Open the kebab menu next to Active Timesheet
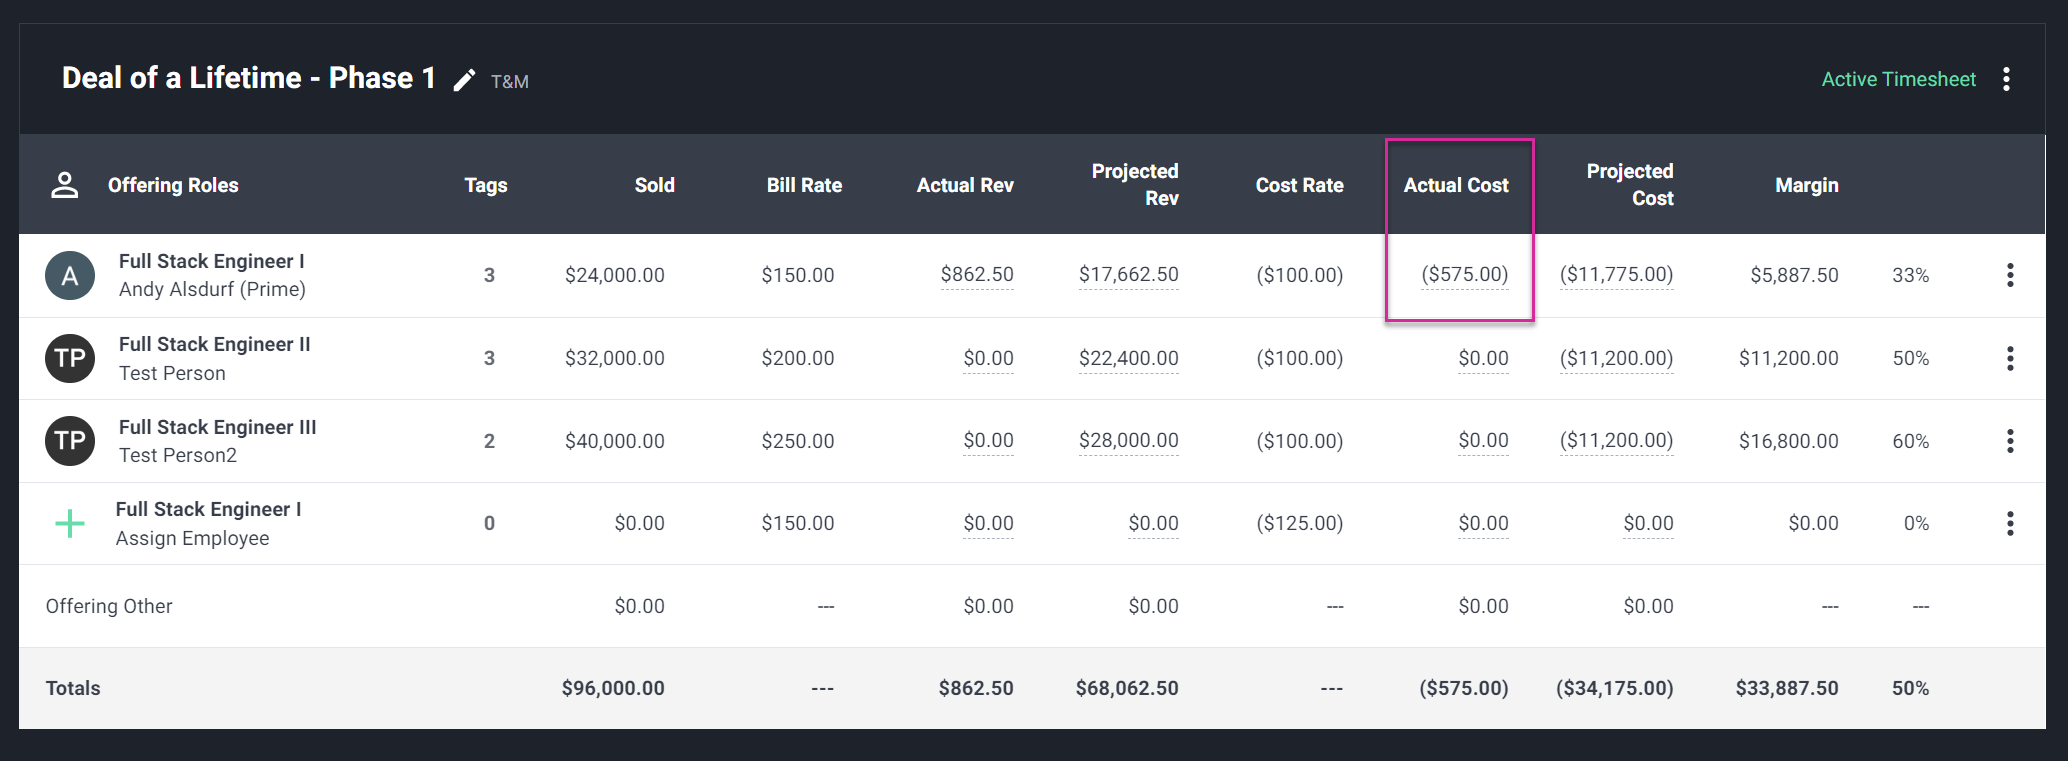2068x761 pixels. click(2006, 80)
